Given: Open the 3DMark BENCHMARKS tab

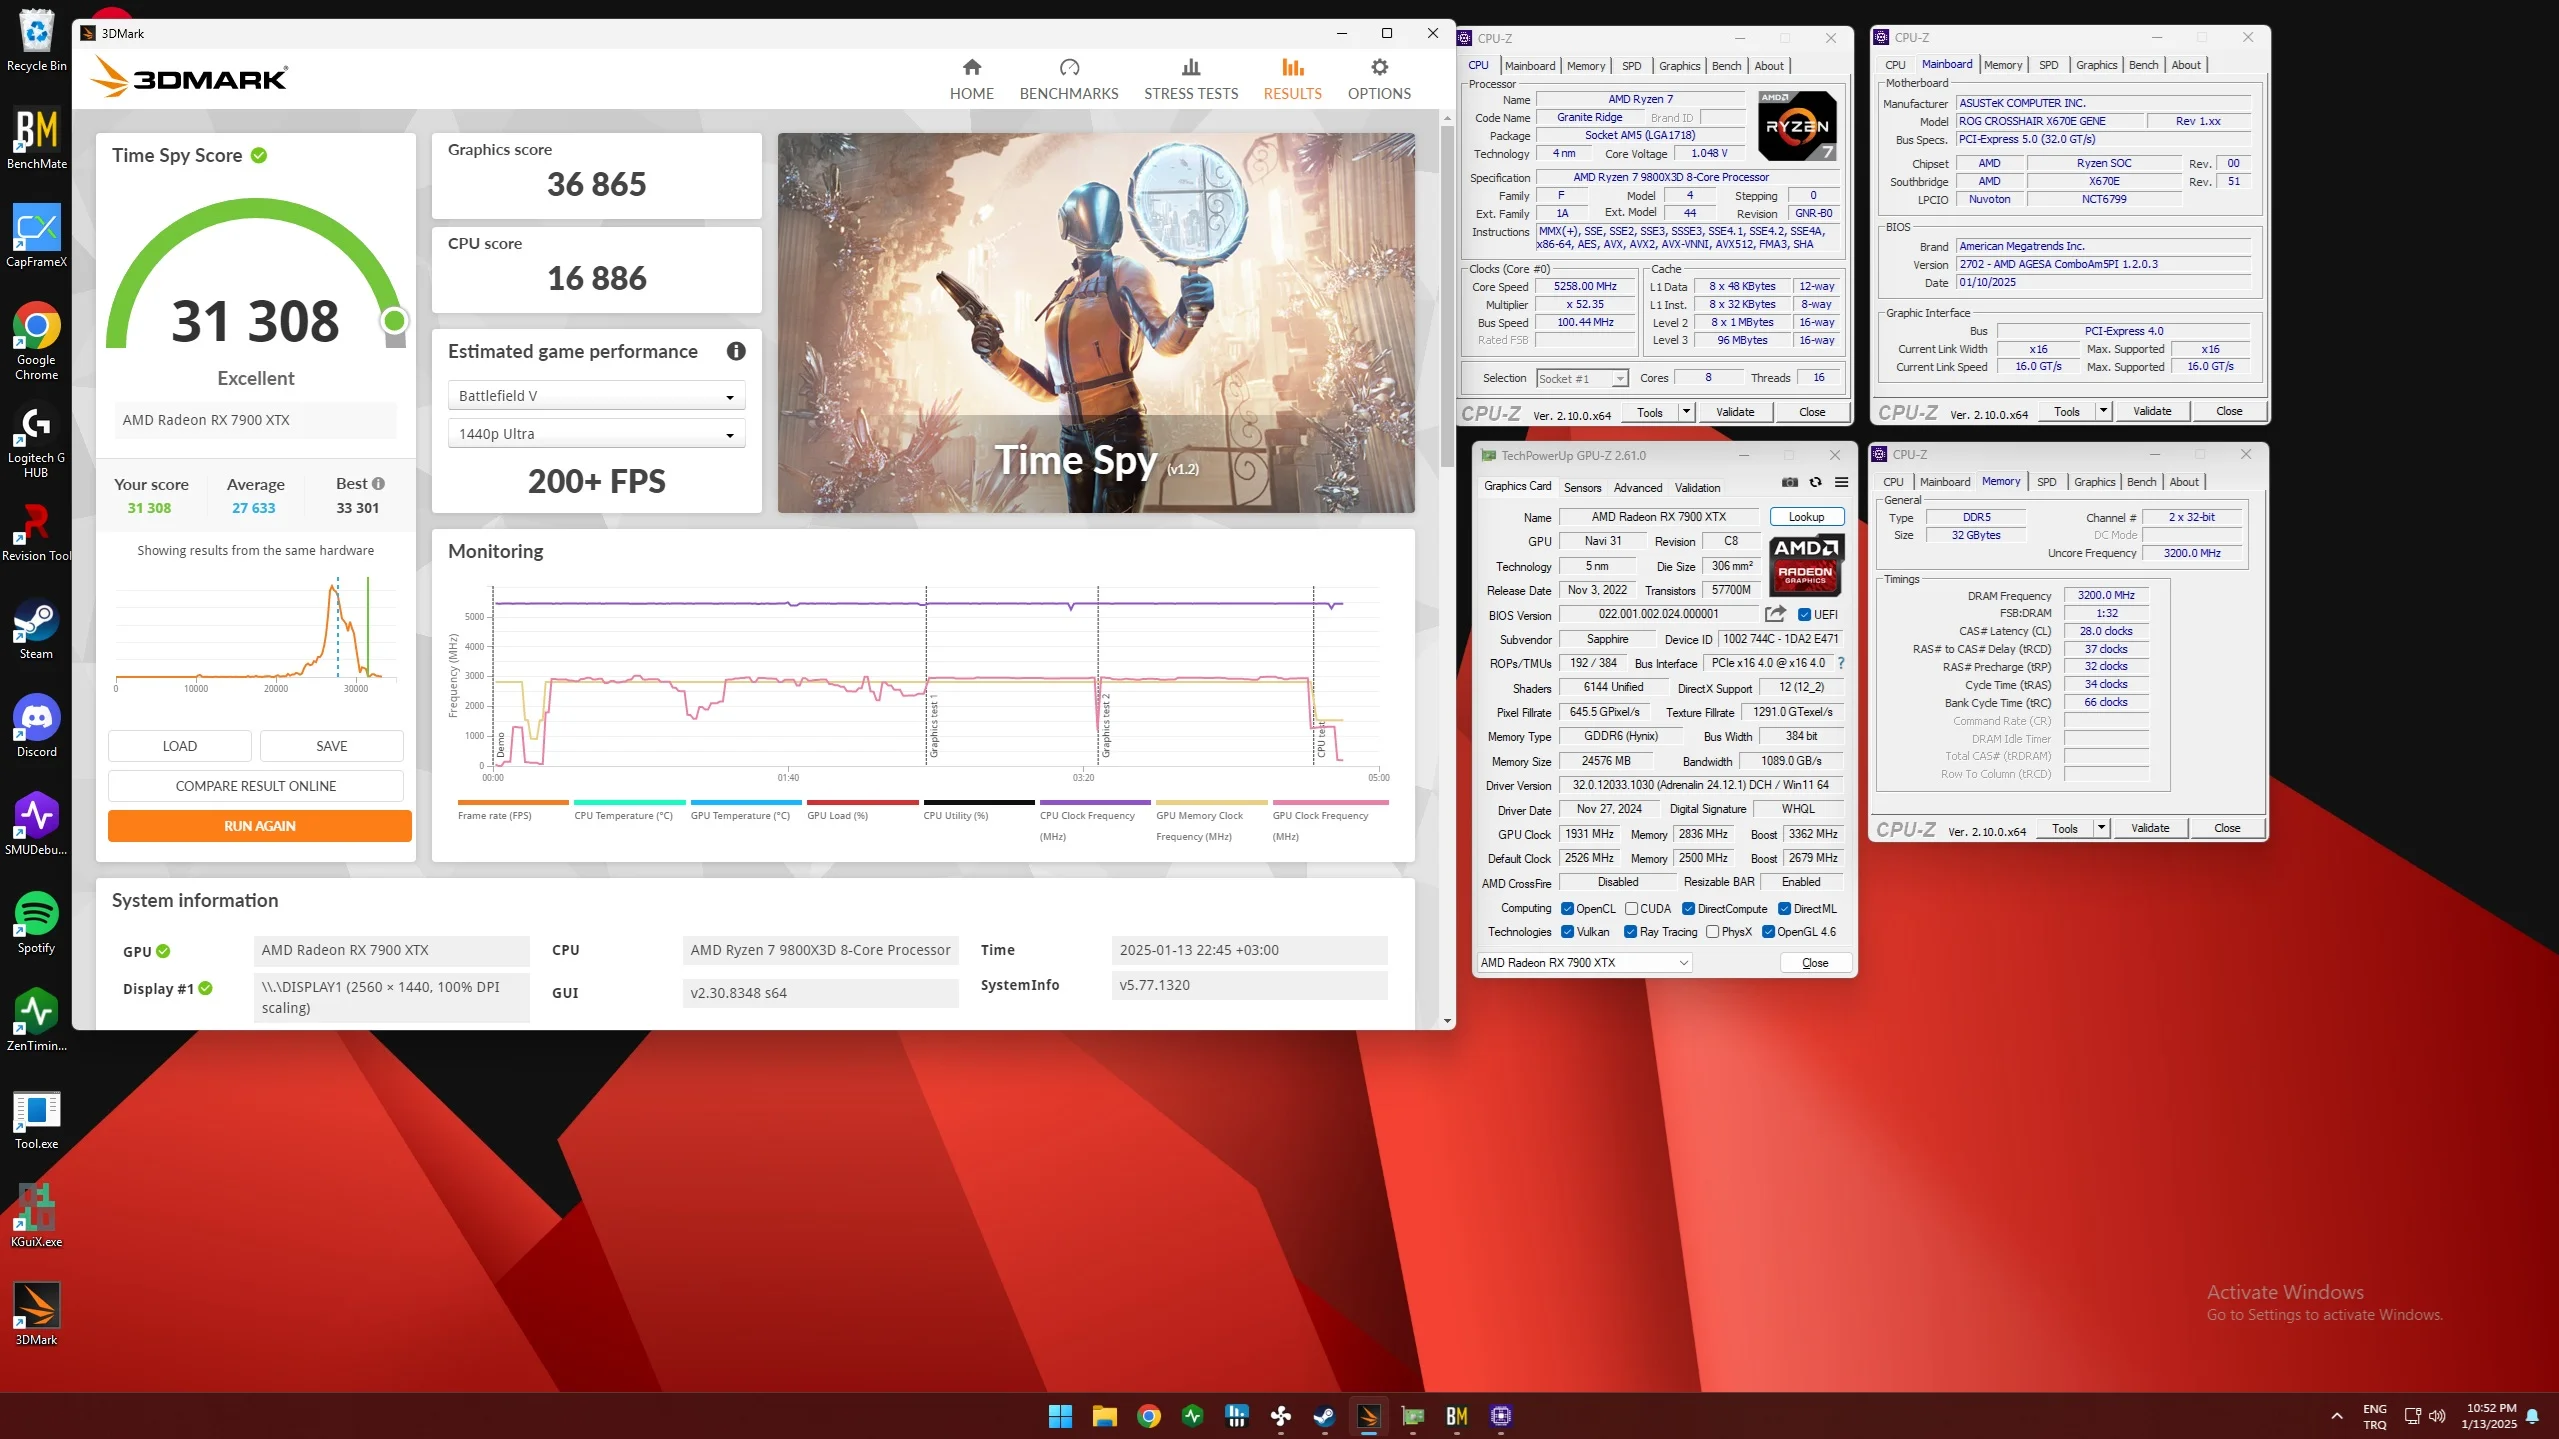Looking at the screenshot, I should [1069, 79].
